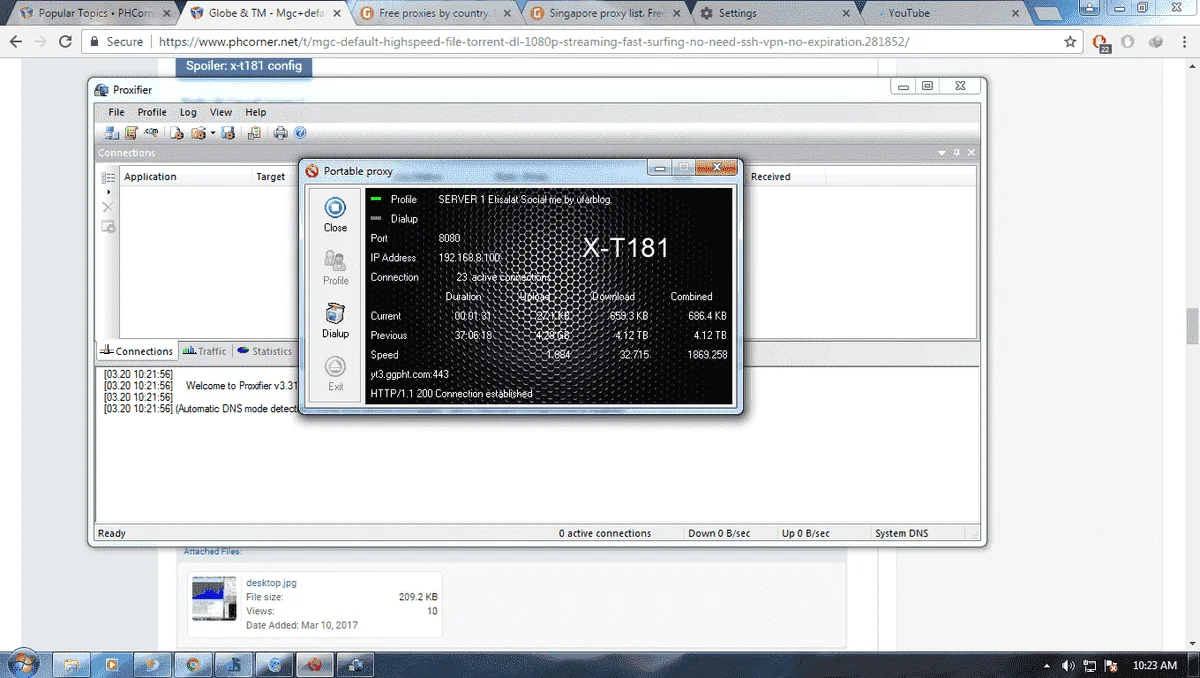Open the Log menu in Proxifier

(x=188, y=112)
